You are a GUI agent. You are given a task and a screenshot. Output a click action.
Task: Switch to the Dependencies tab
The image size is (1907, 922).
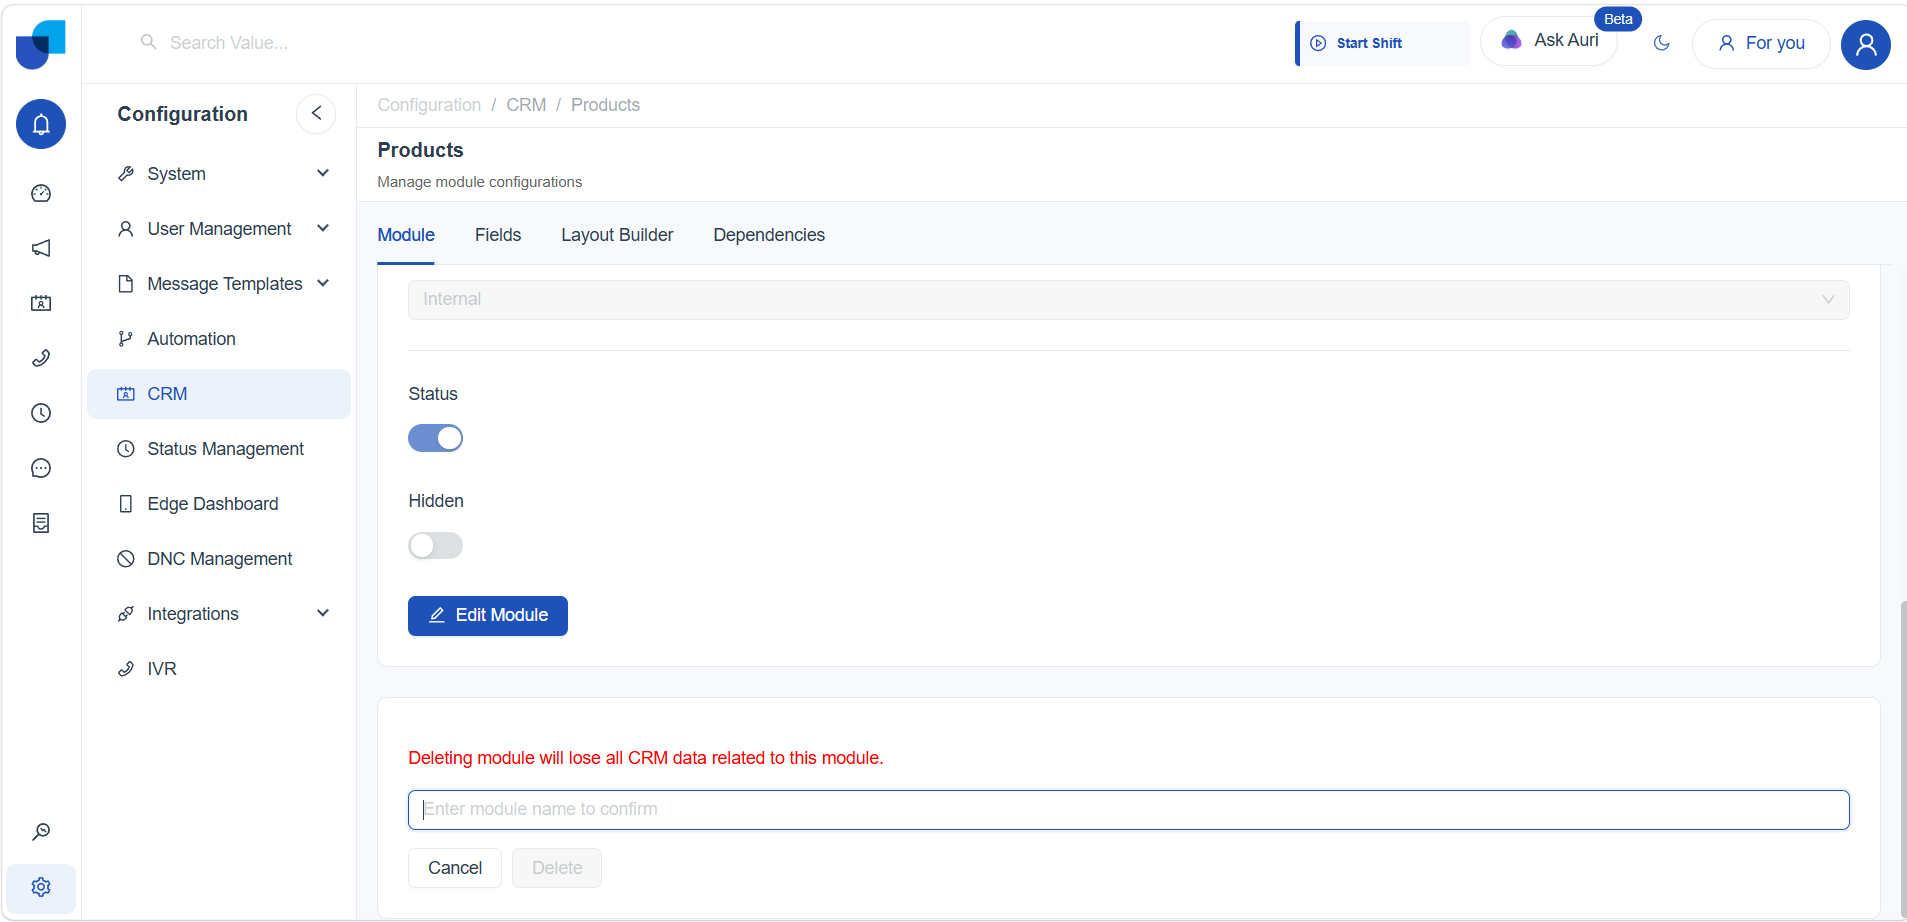coord(769,235)
